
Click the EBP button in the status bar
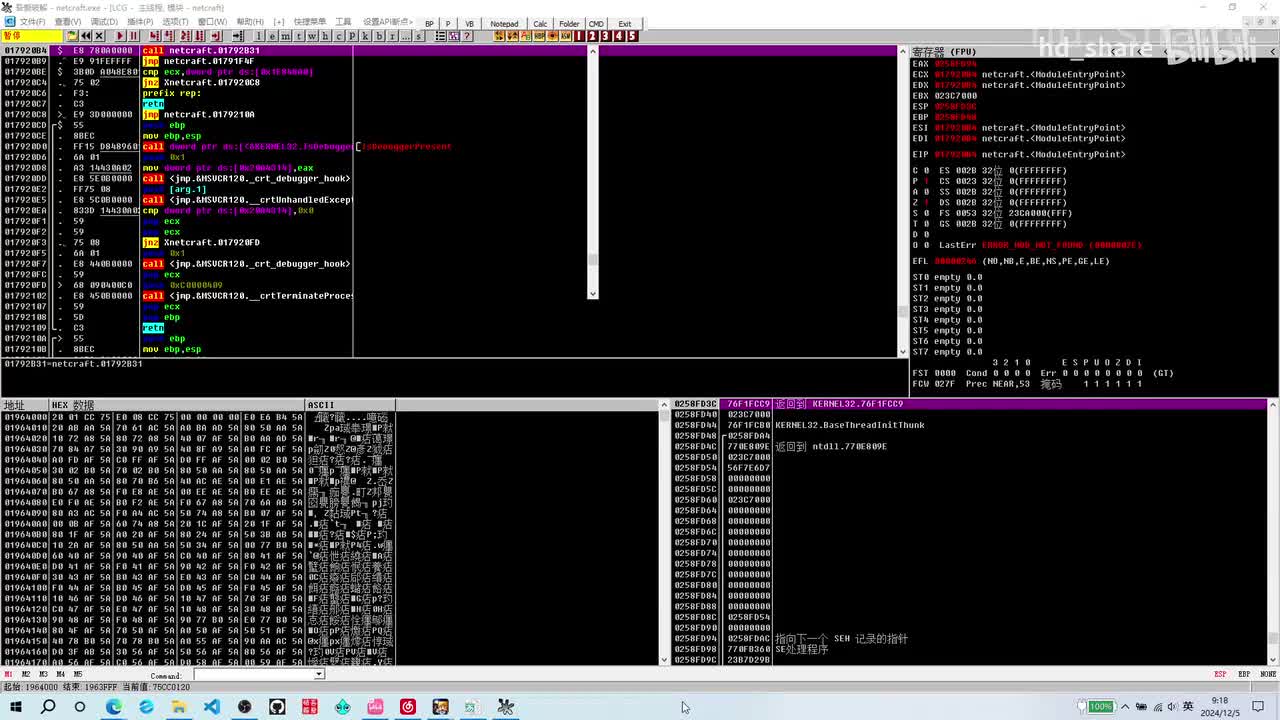point(1244,675)
